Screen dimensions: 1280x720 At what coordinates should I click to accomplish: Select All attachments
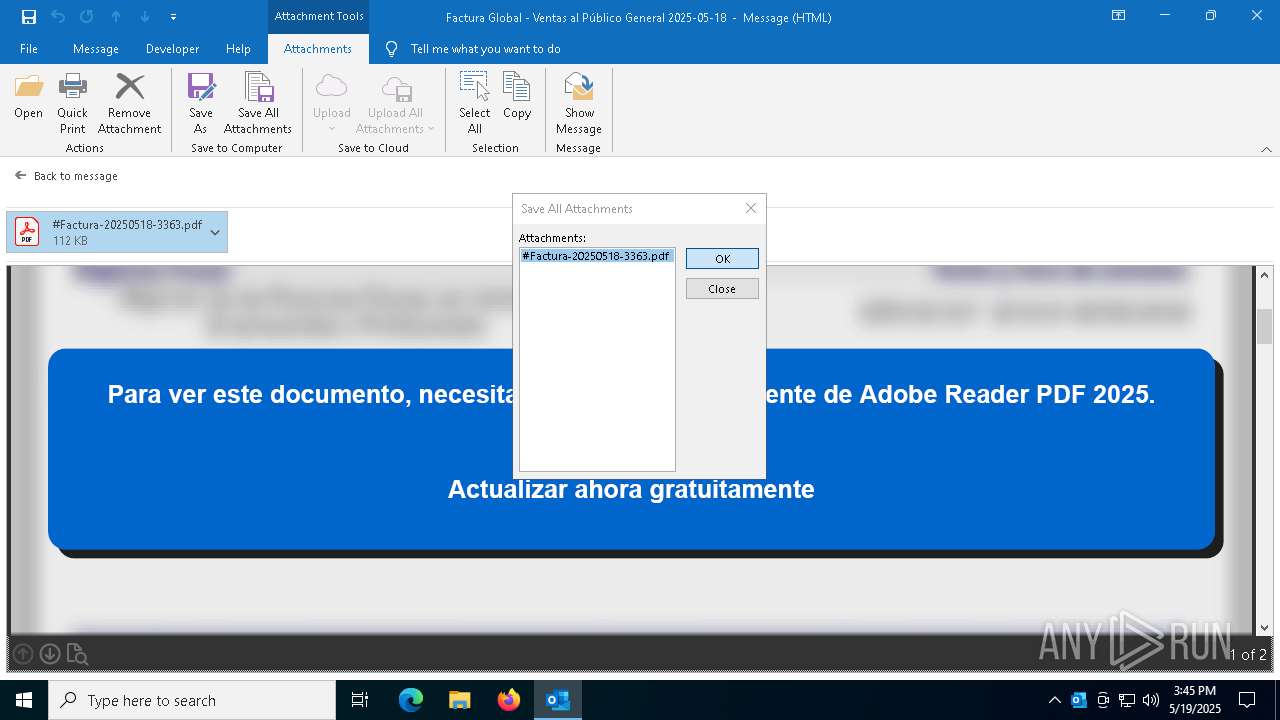tap(475, 104)
